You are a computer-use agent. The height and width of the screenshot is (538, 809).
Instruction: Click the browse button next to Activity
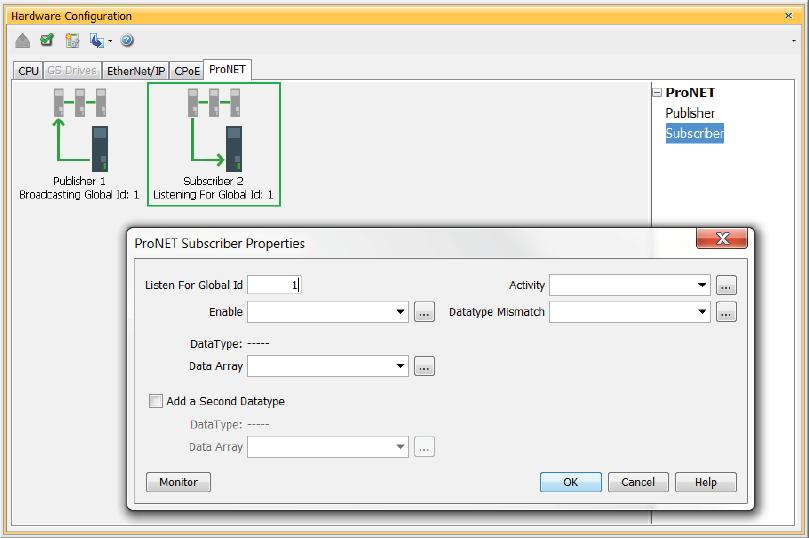[726, 285]
